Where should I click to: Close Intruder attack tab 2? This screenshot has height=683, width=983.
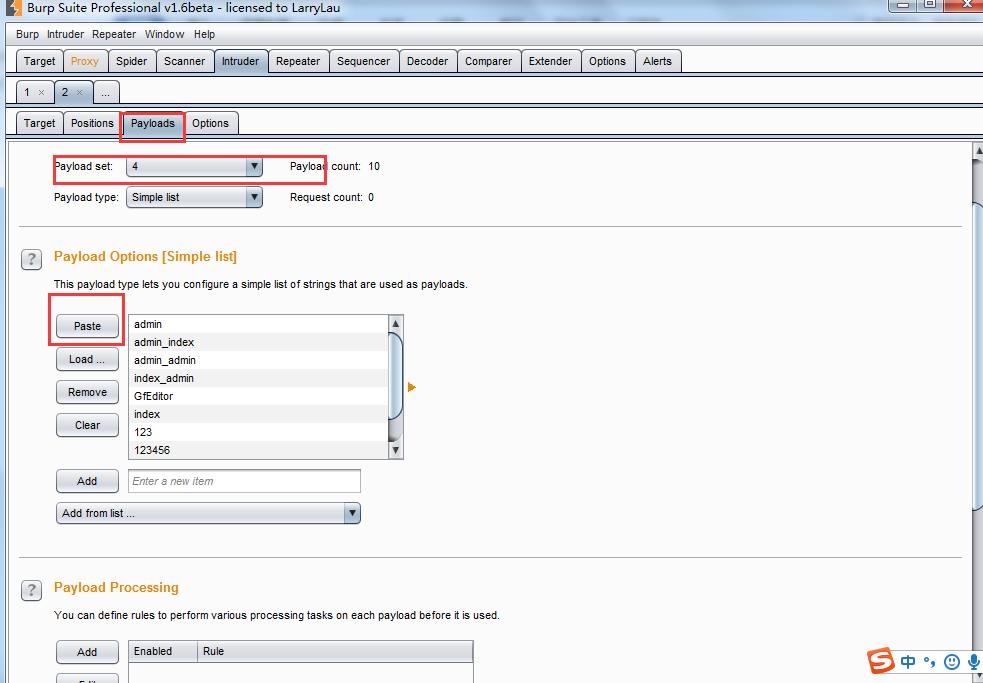click(x=80, y=93)
